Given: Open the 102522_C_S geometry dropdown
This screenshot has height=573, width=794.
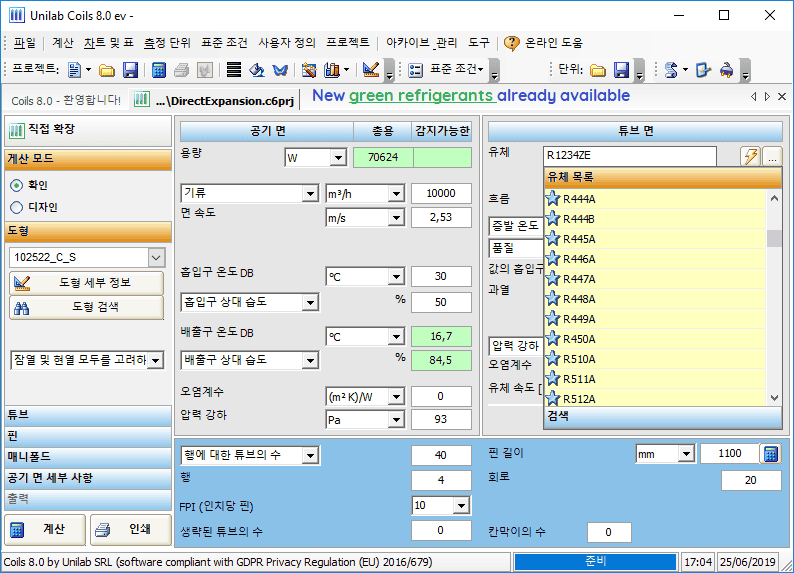Looking at the screenshot, I should coord(155,258).
